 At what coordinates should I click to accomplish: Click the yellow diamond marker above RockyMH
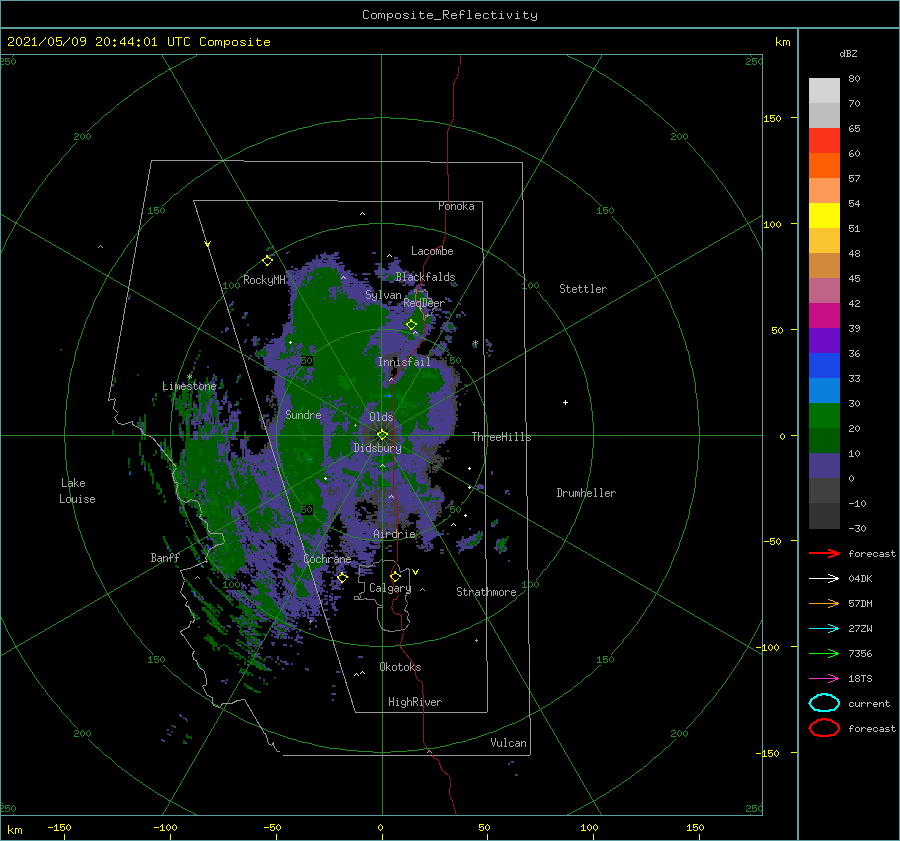pyautogui.click(x=267, y=261)
